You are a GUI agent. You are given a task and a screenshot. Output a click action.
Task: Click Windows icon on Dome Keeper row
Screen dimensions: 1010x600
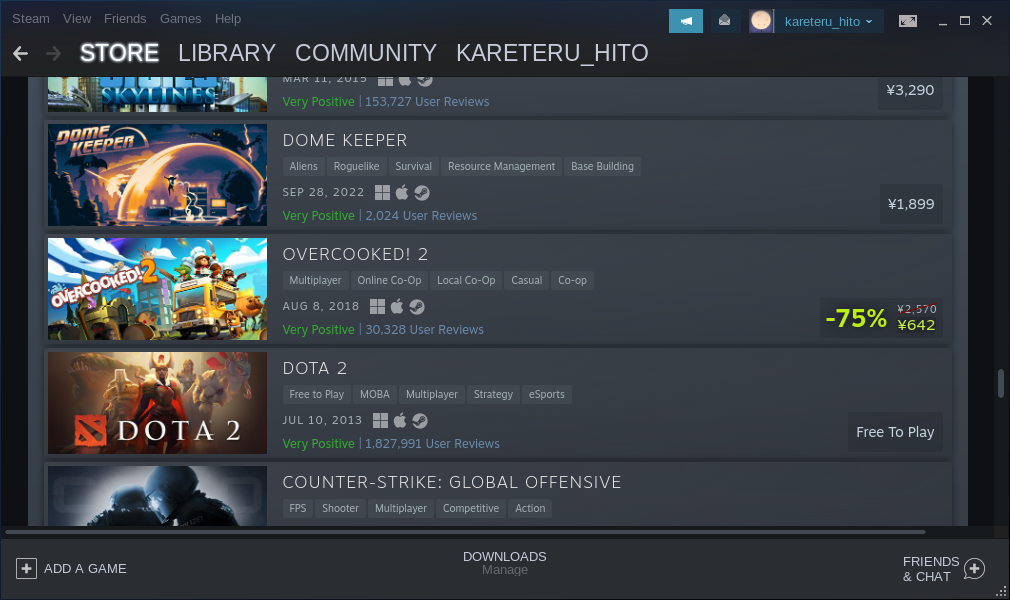pos(383,193)
